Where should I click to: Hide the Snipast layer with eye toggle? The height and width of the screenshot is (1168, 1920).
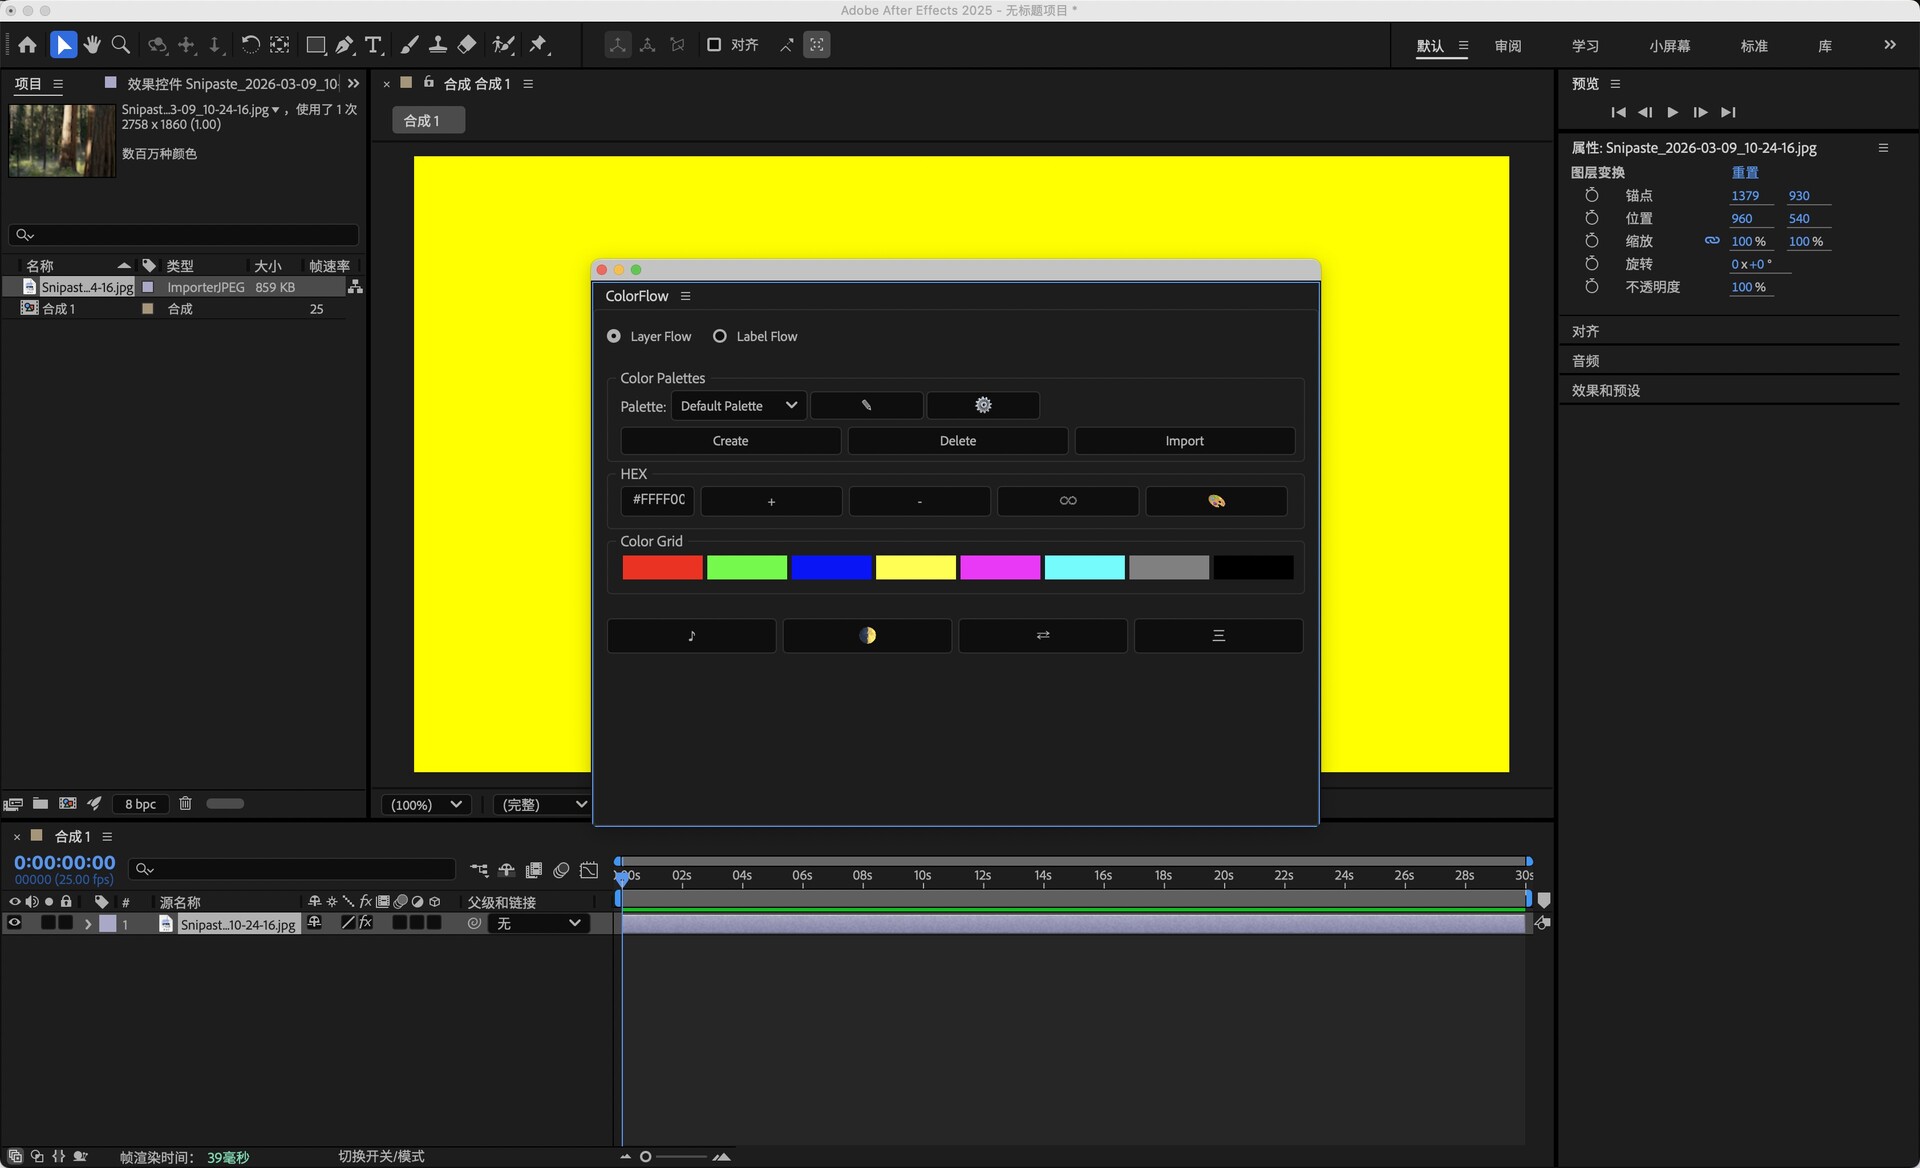click(x=14, y=923)
